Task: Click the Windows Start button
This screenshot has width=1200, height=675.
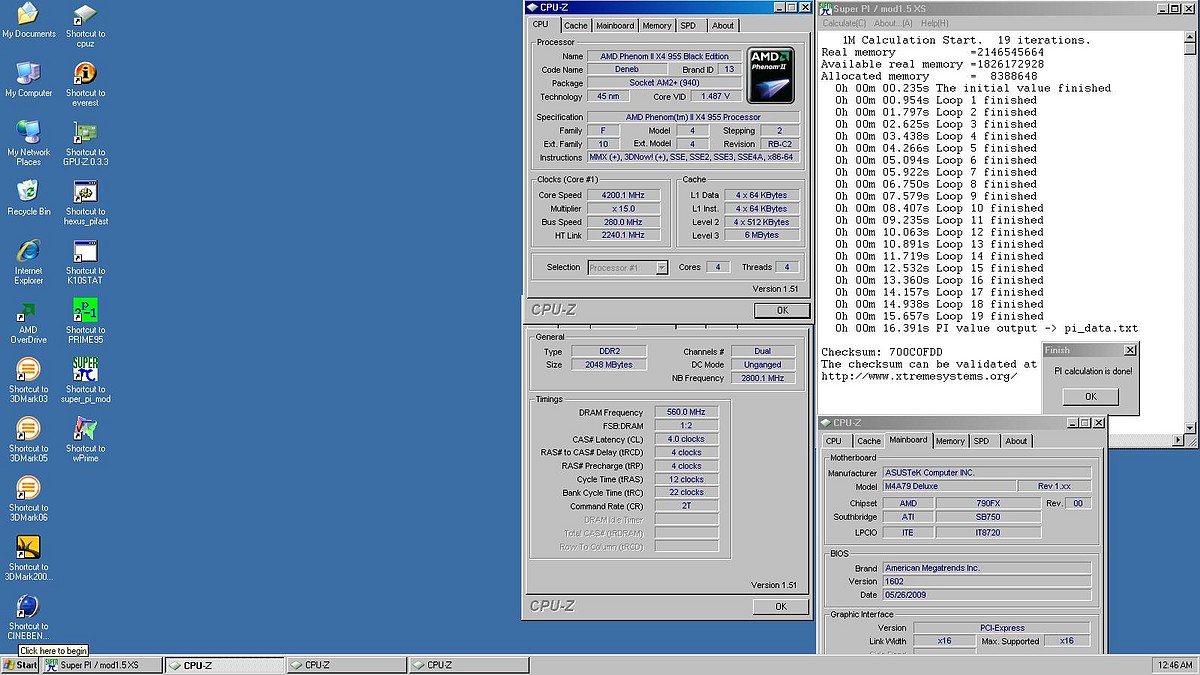Action: (x=20, y=665)
